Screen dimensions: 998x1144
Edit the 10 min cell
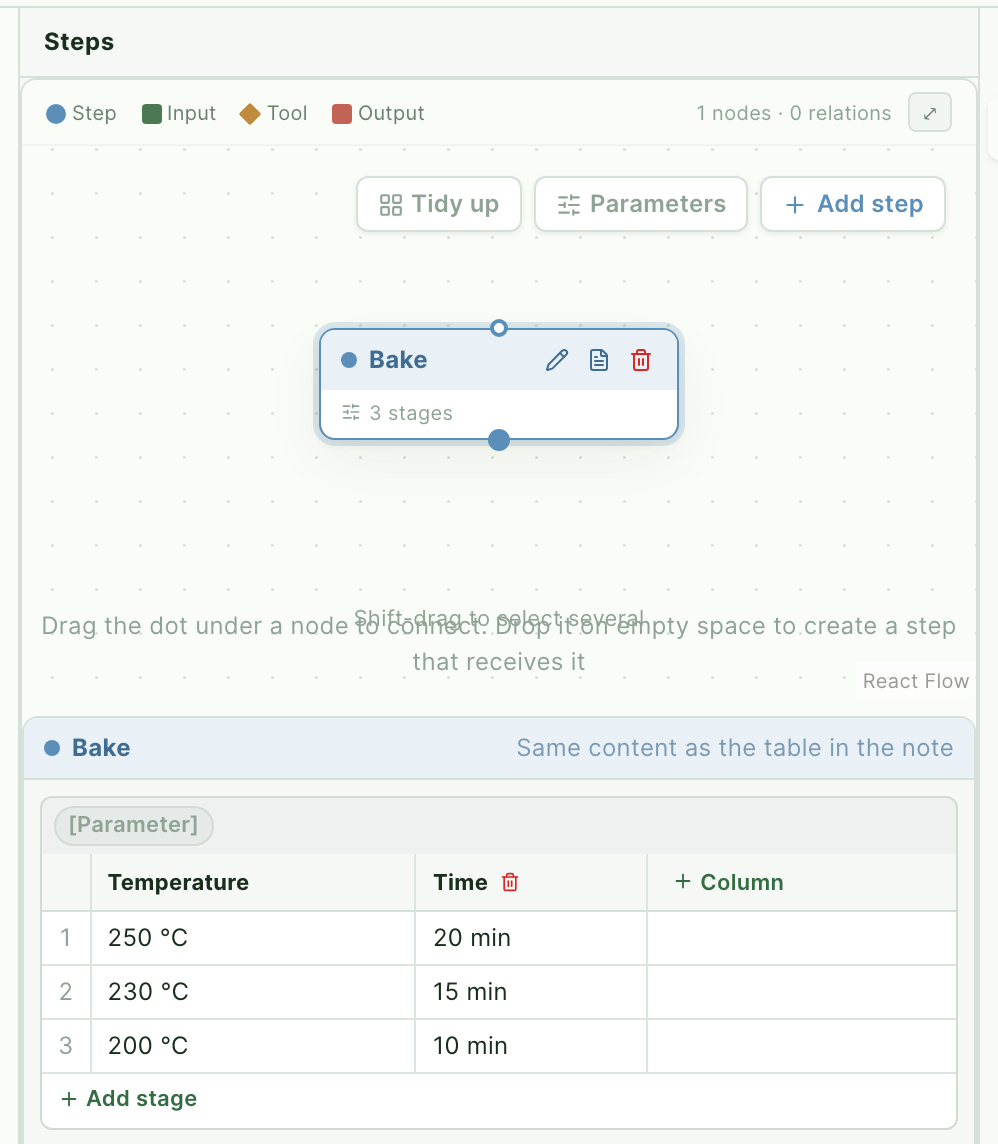(x=531, y=1046)
